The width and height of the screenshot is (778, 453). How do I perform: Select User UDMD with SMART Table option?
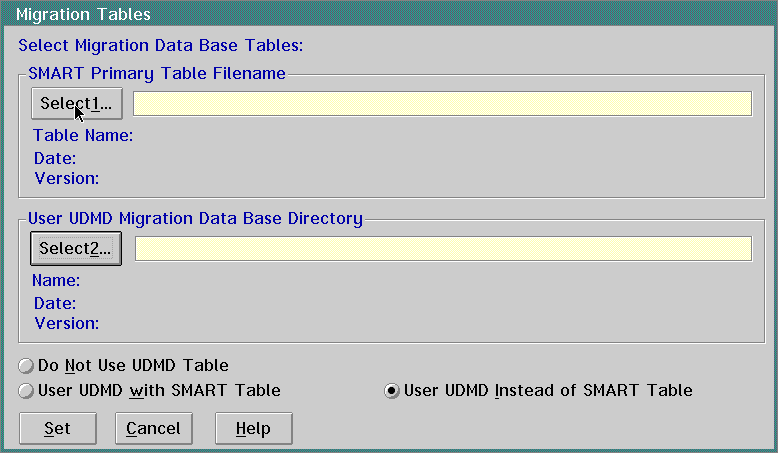27,391
